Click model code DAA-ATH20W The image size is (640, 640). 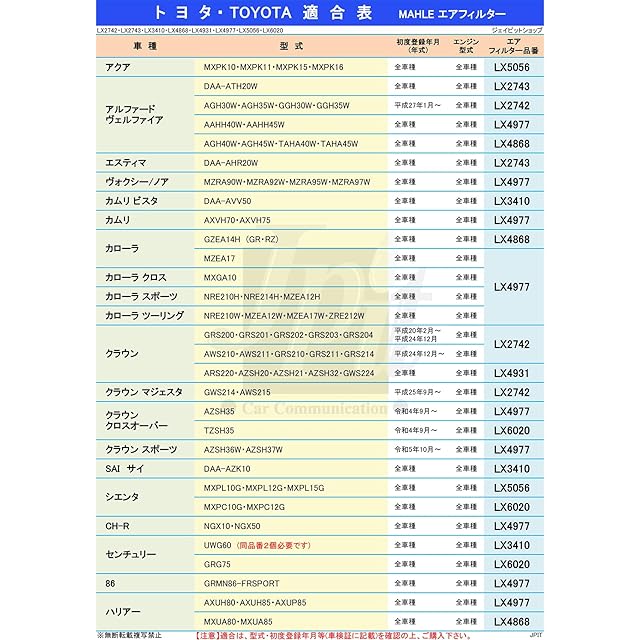coord(231,87)
